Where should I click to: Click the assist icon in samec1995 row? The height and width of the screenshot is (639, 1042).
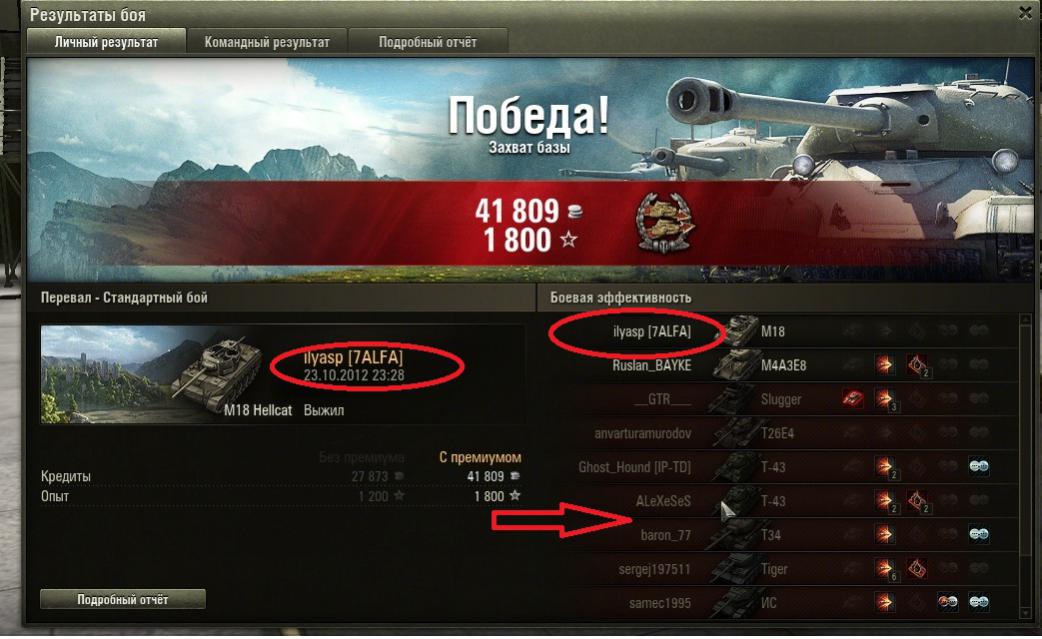pyautogui.click(x=948, y=602)
